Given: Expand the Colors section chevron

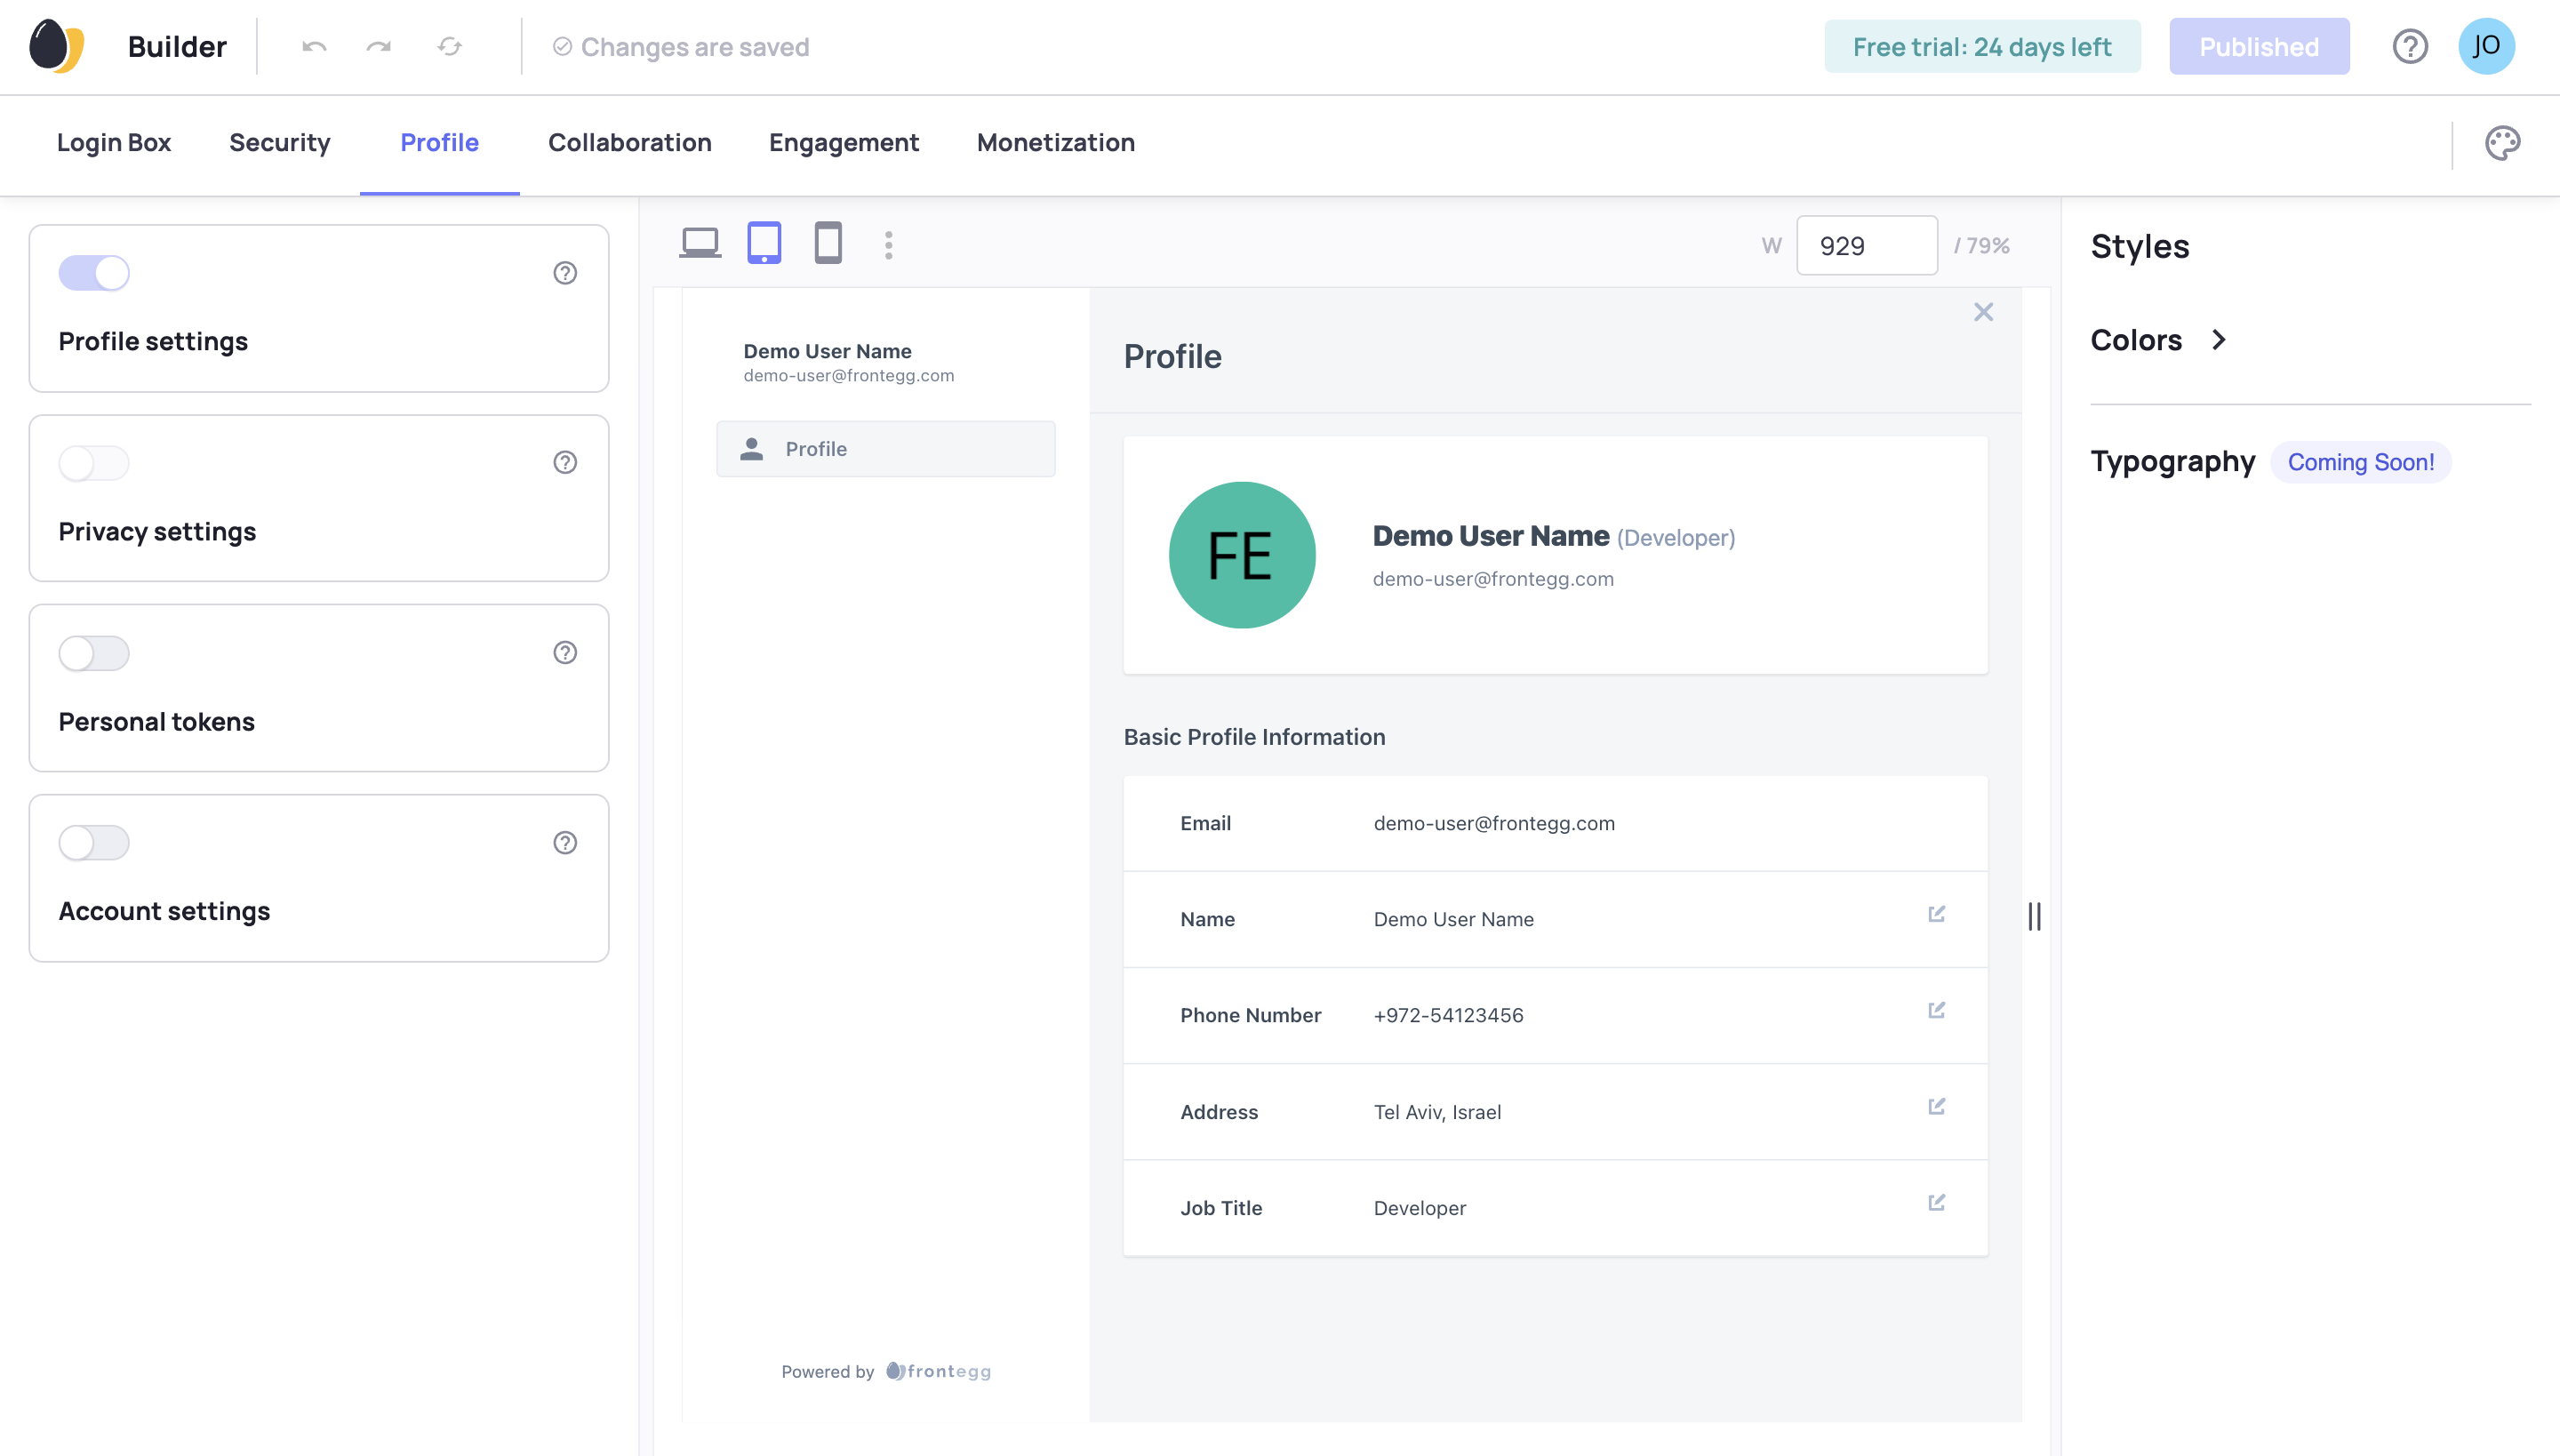Looking at the screenshot, I should (2219, 340).
